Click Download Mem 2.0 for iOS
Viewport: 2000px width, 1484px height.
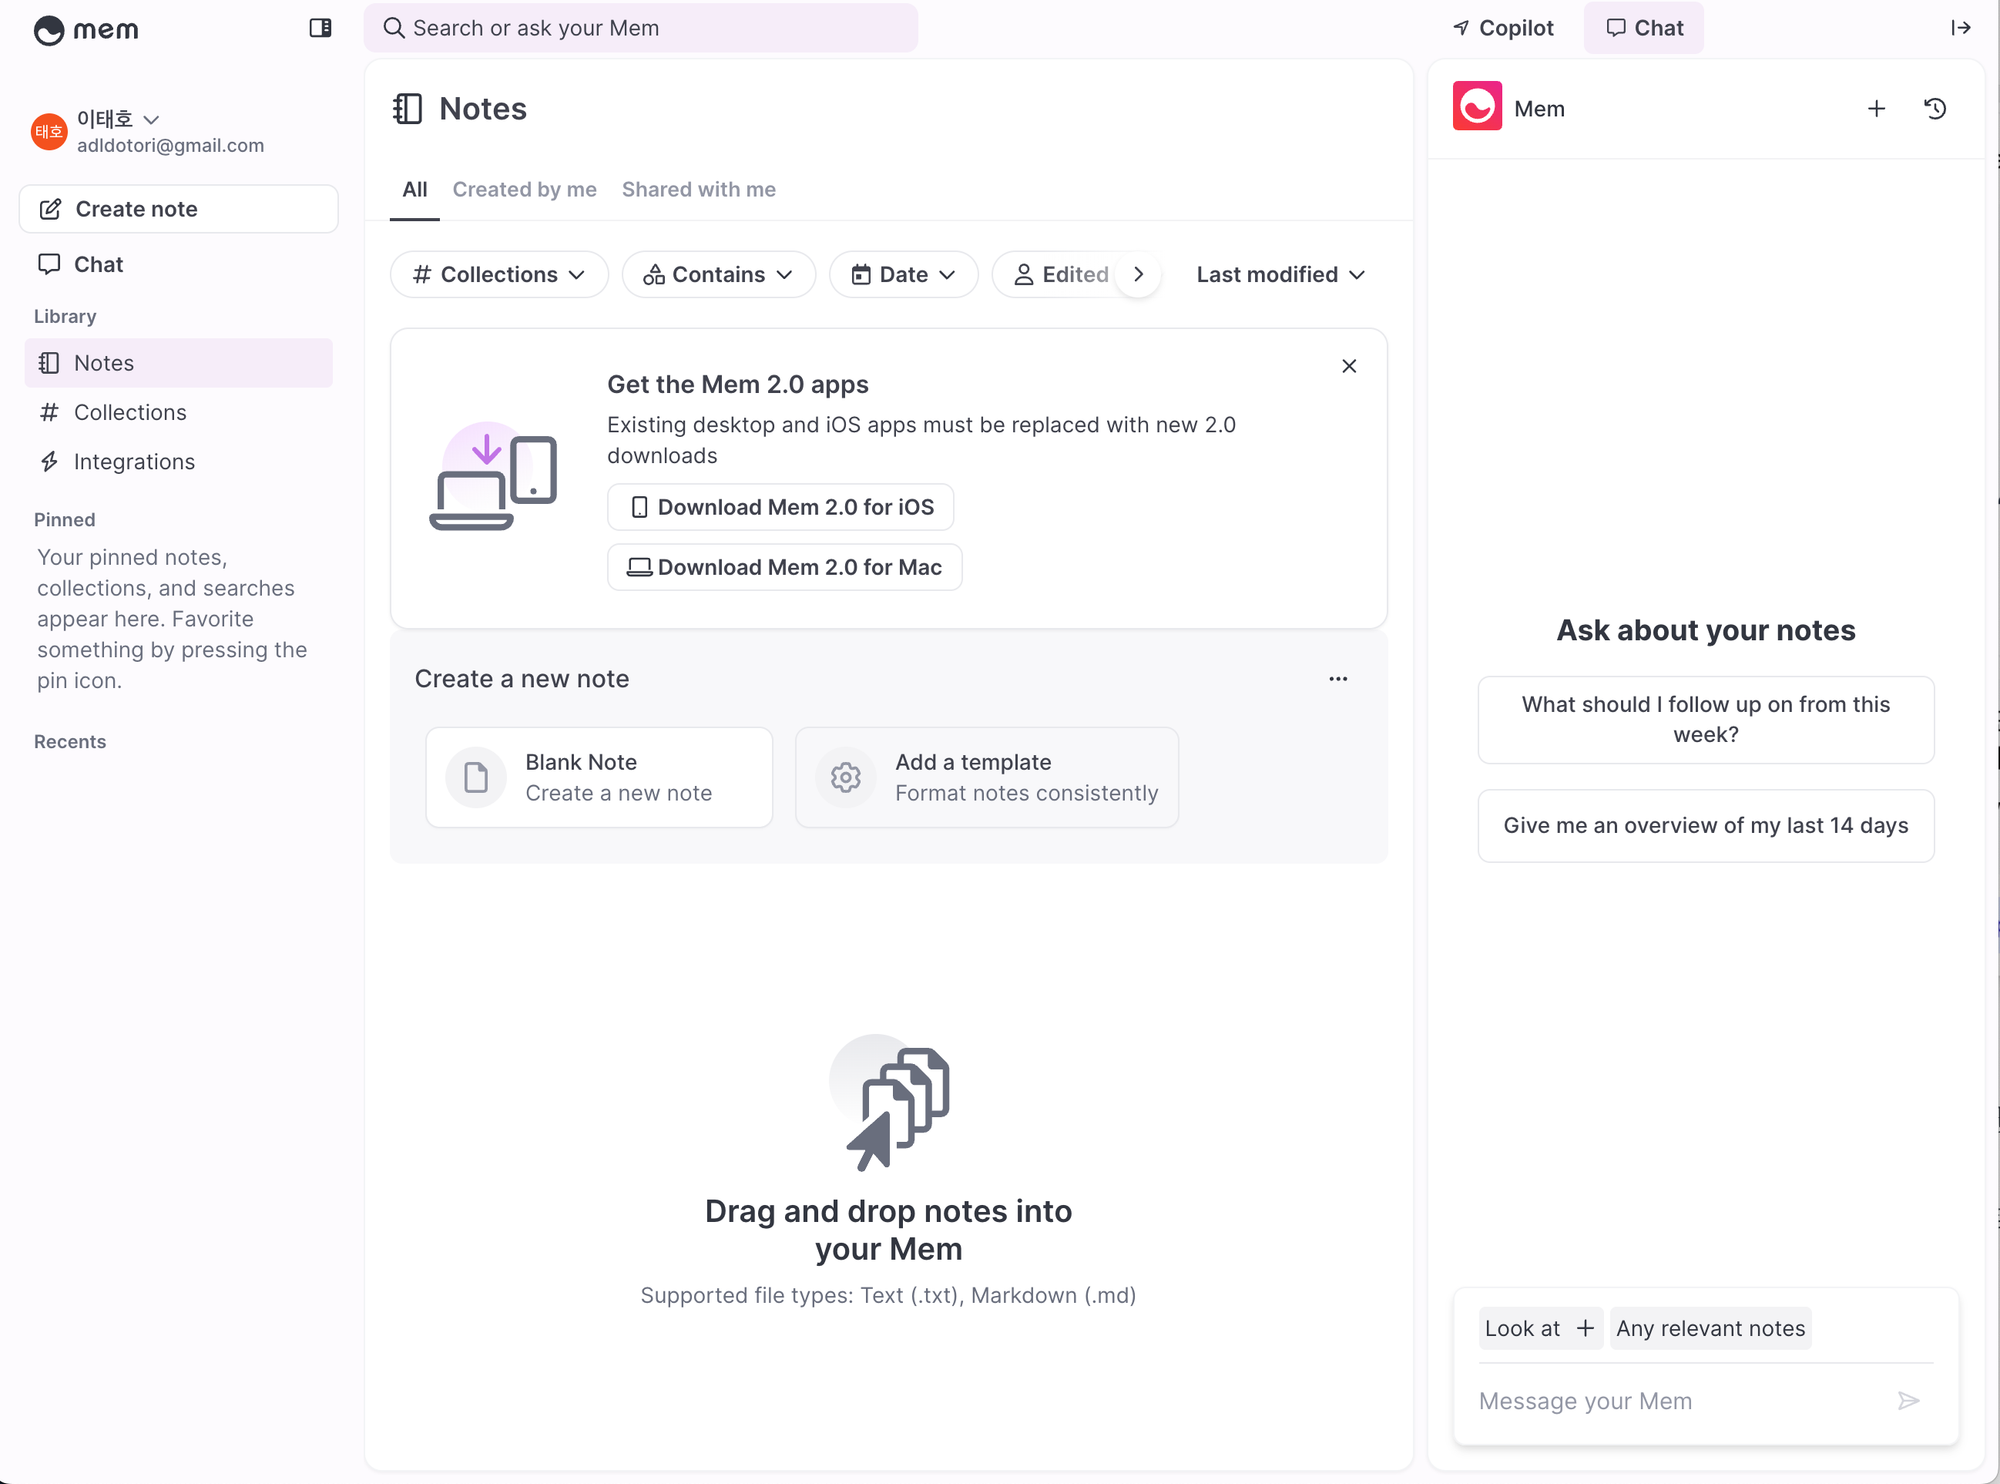point(781,507)
